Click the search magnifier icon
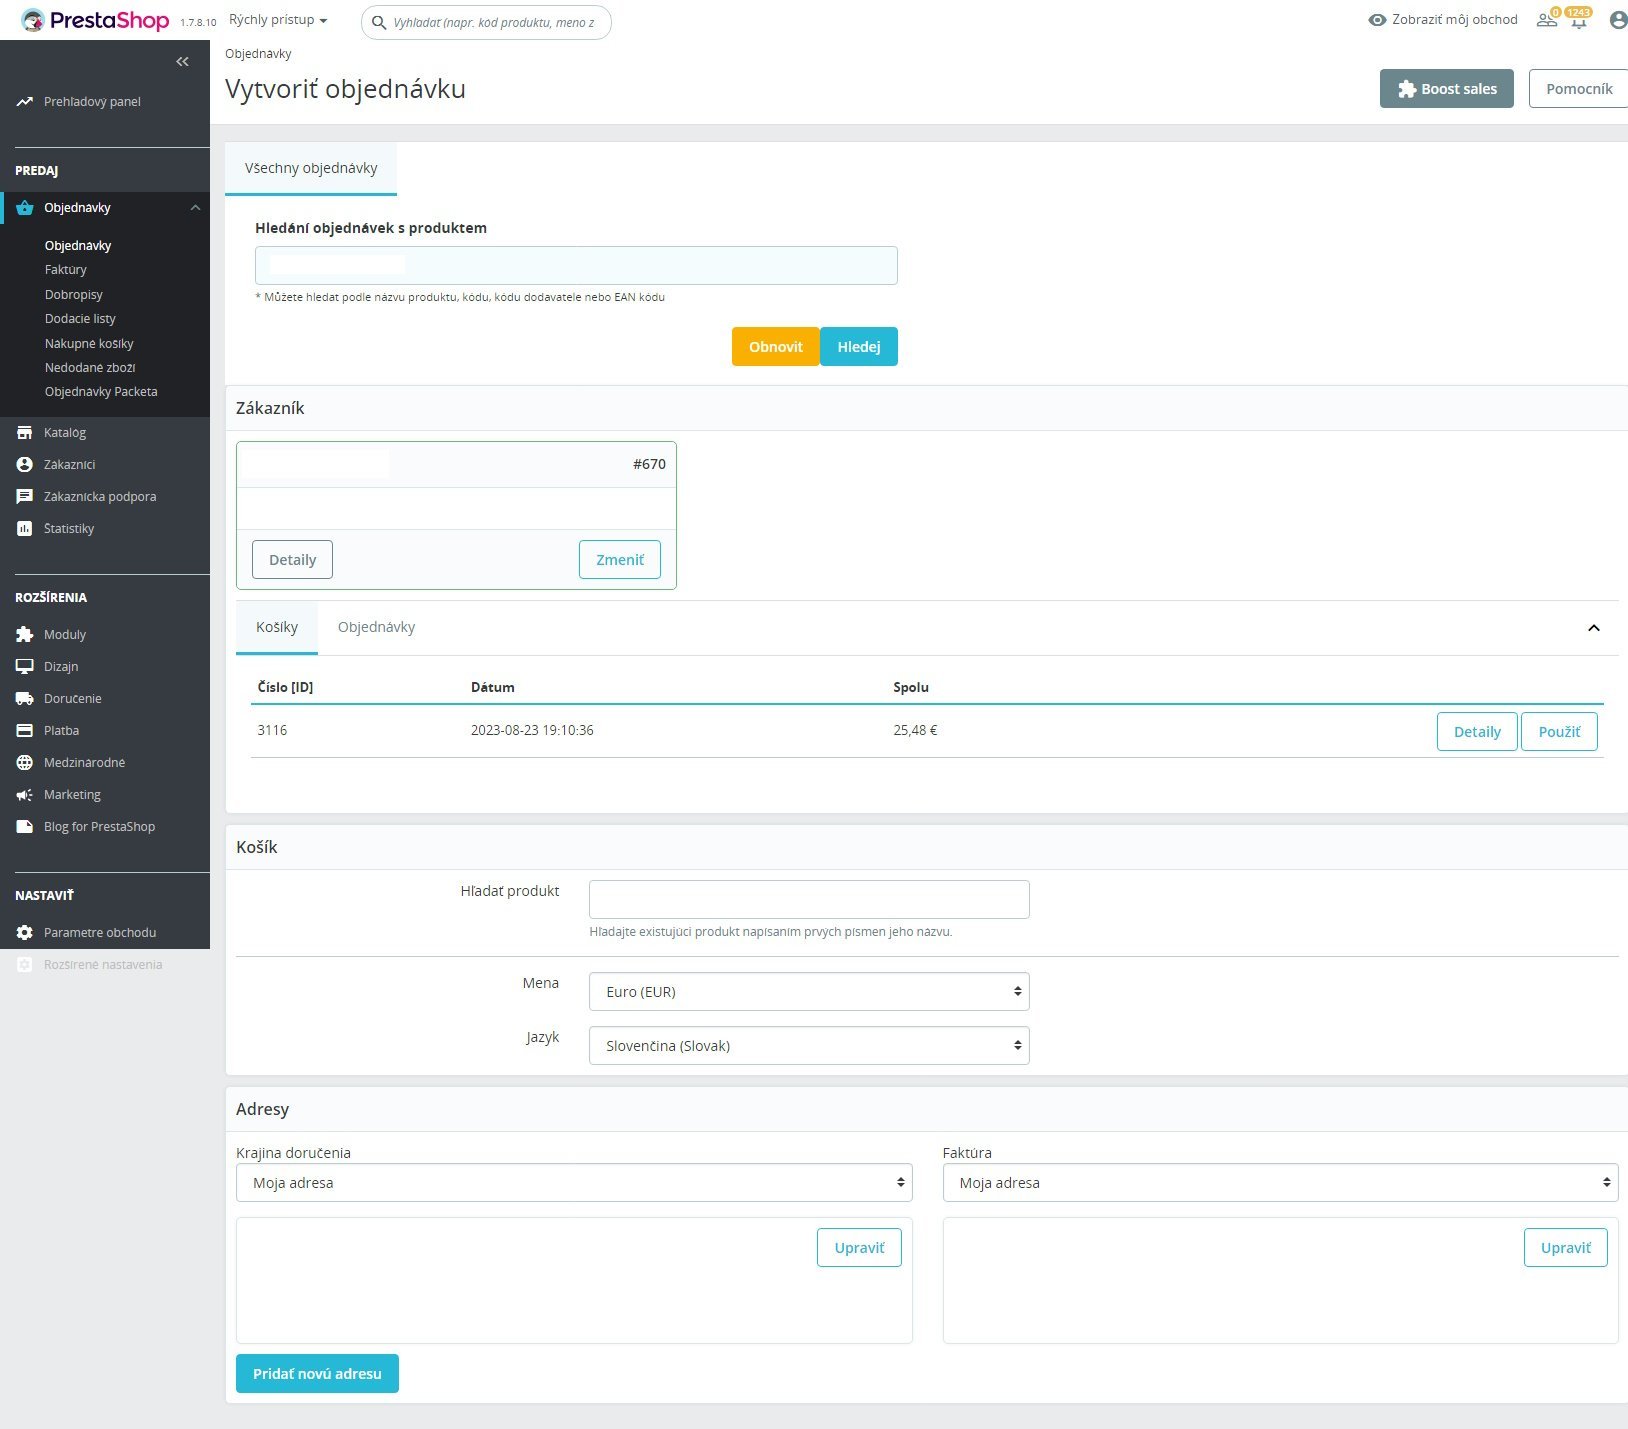The width and height of the screenshot is (1628, 1429). pos(379,22)
